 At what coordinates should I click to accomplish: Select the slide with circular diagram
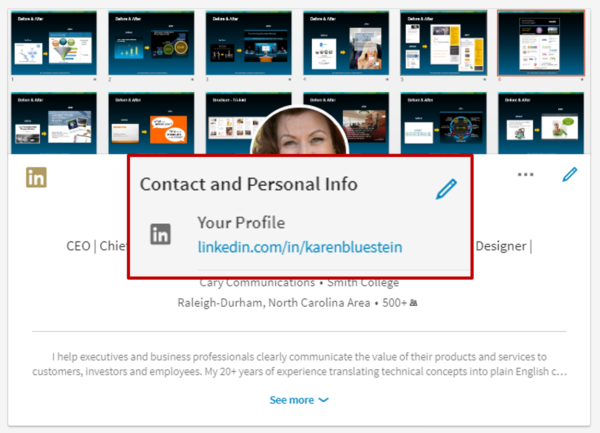click(x=443, y=123)
